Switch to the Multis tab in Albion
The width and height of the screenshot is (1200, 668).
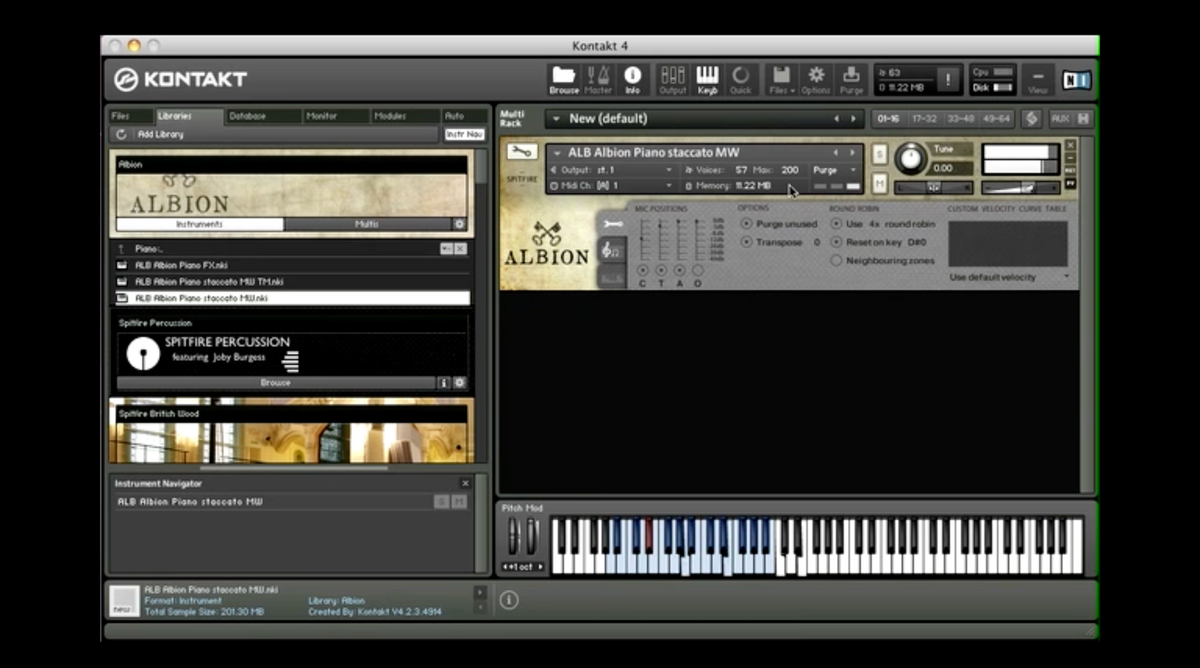pos(367,224)
